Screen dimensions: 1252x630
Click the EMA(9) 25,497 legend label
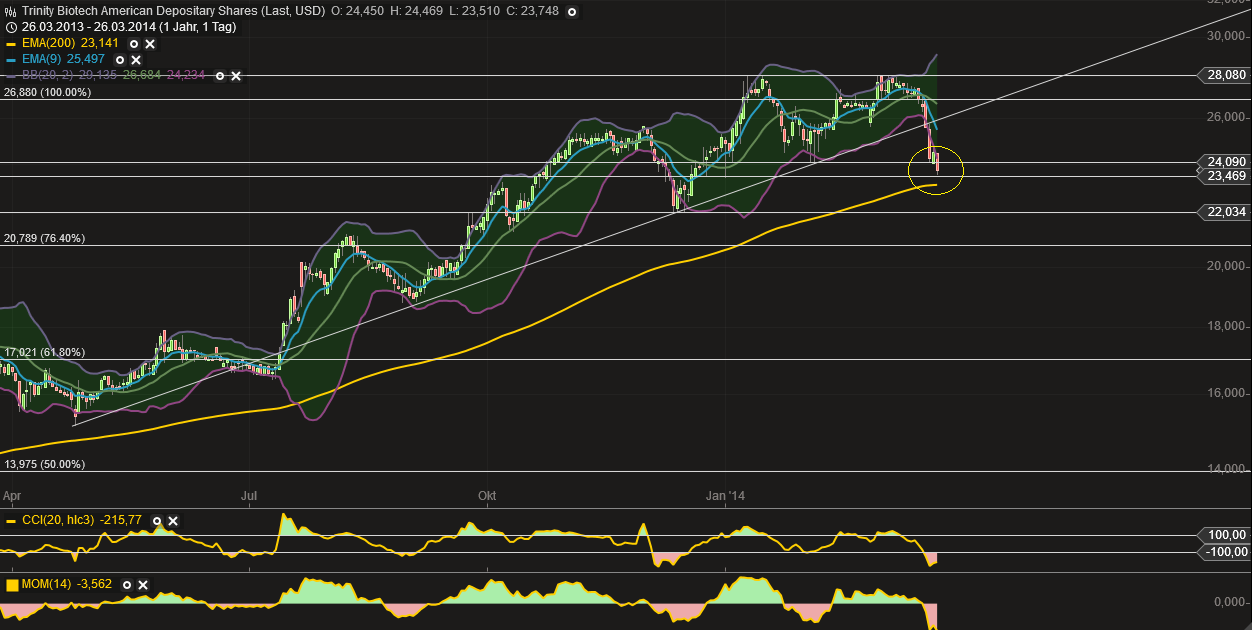[x=64, y=60]
